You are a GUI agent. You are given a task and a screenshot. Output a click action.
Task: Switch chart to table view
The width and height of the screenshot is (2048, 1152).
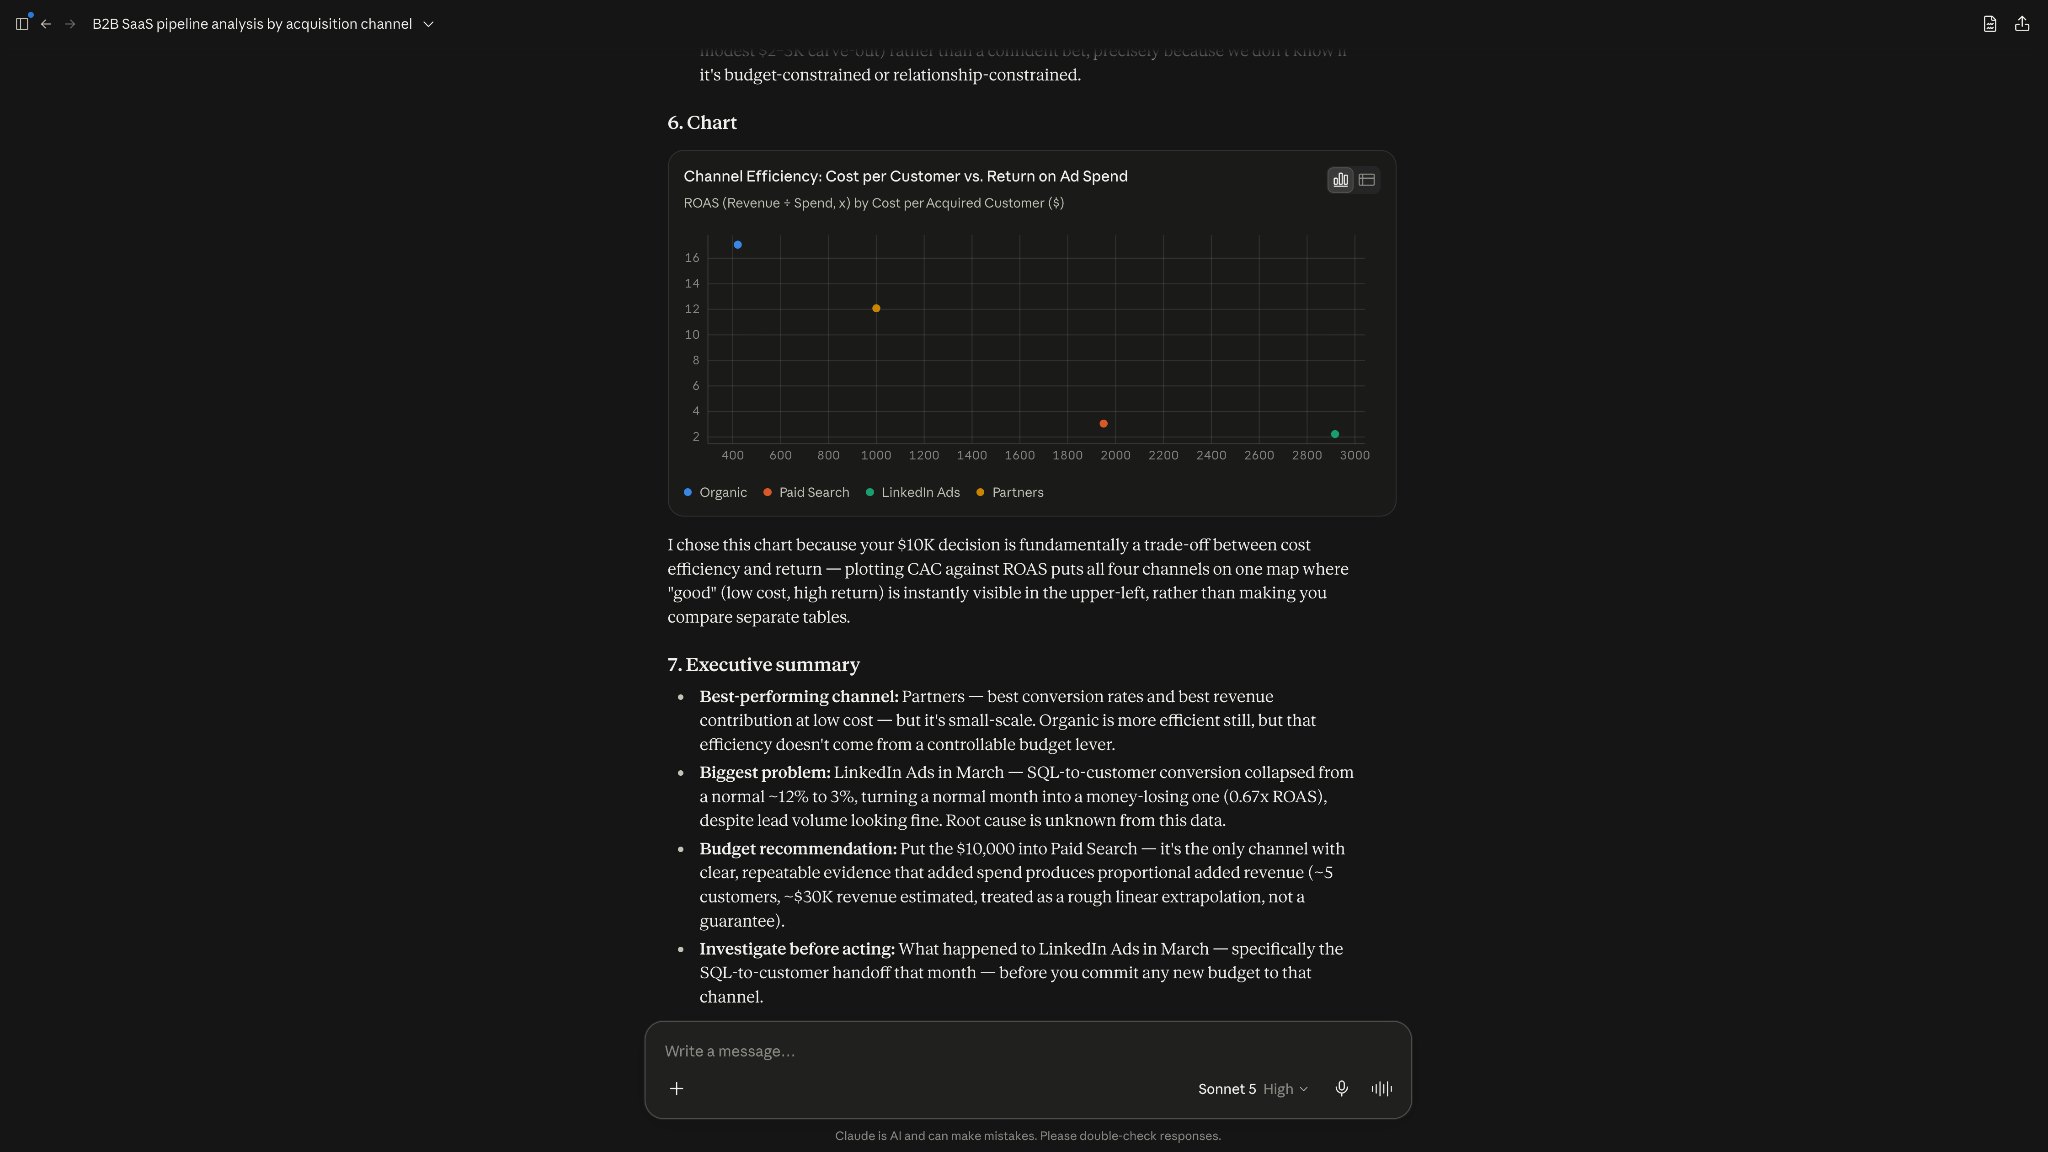tap(1367, 180)
